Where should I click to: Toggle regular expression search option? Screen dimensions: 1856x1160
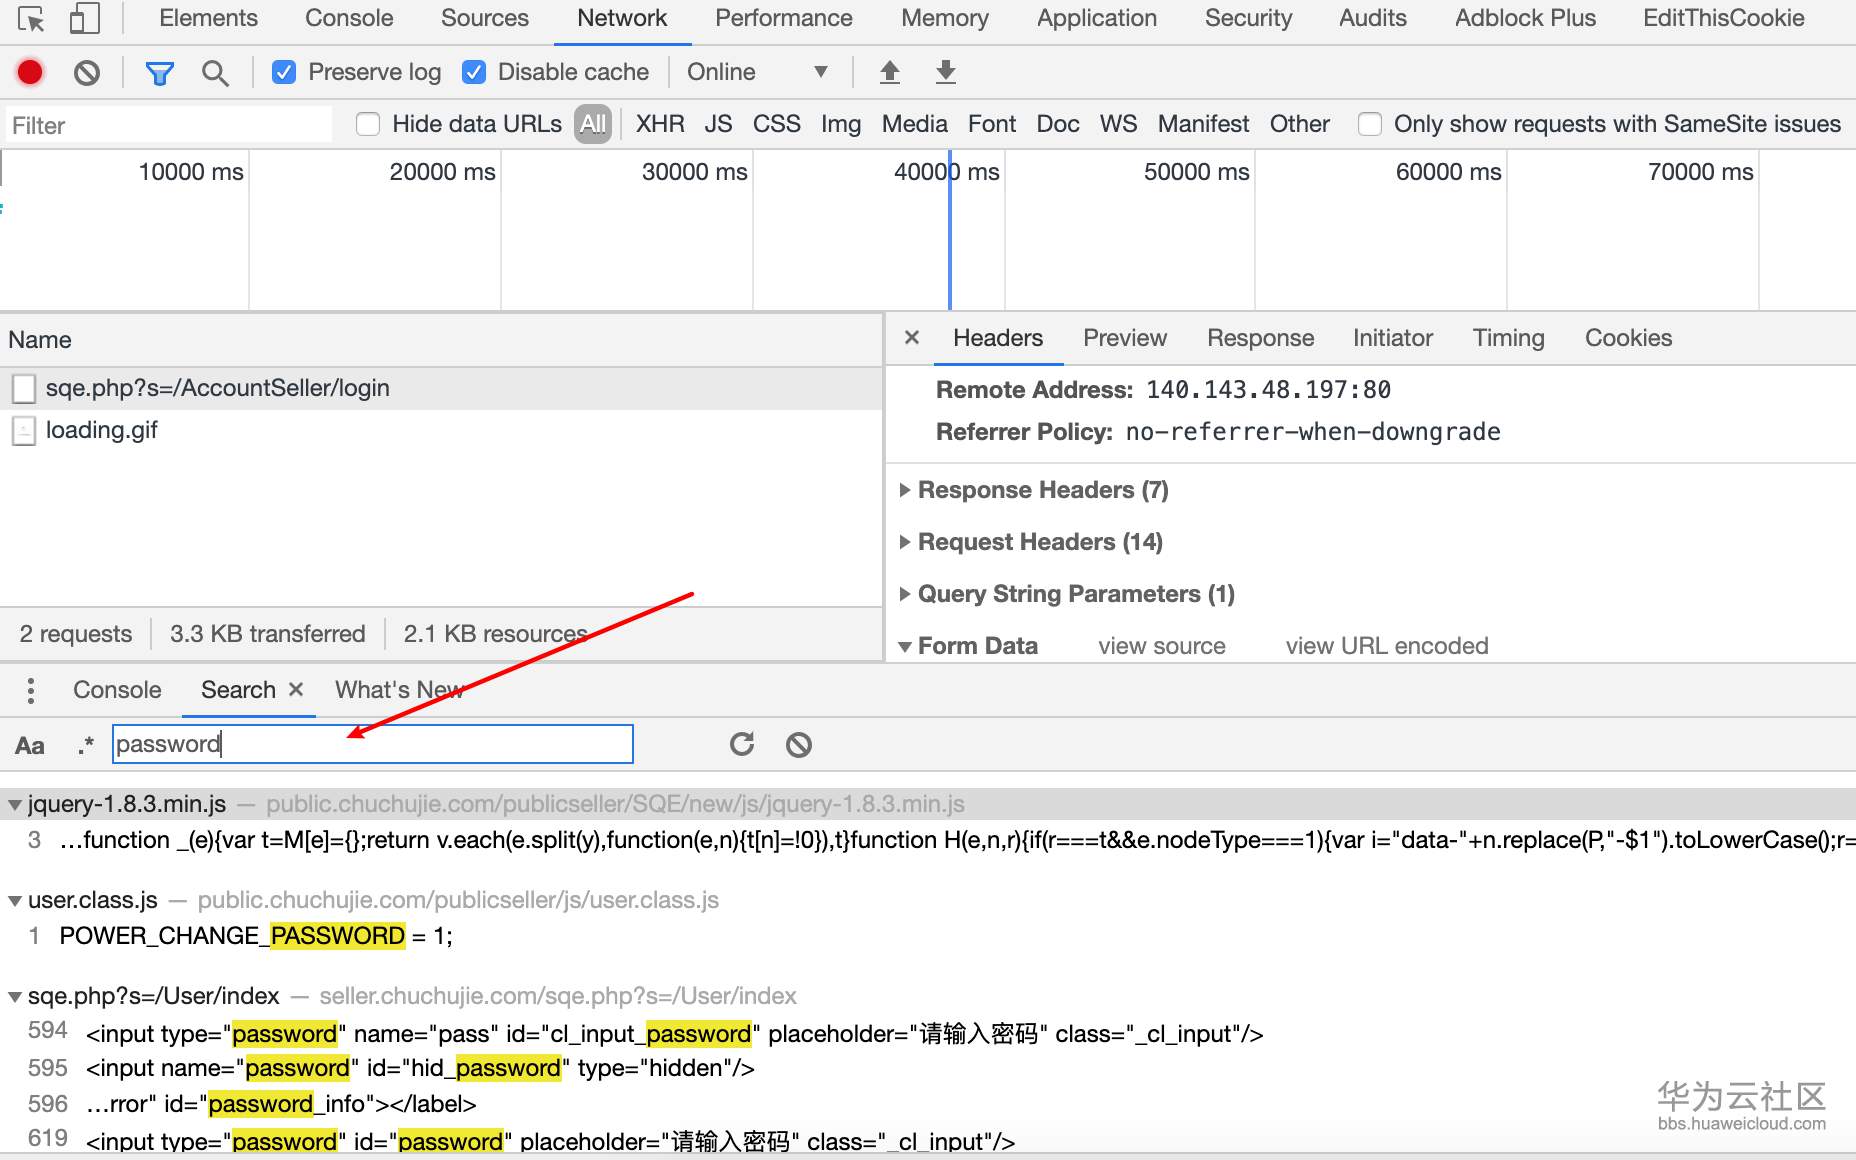coord(86,745)
